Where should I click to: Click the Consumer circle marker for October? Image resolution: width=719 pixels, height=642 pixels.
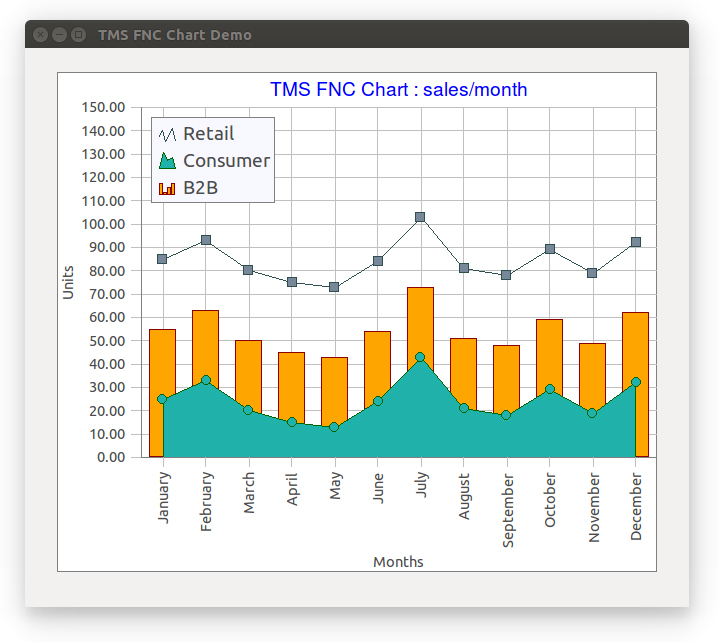point(550,389)
